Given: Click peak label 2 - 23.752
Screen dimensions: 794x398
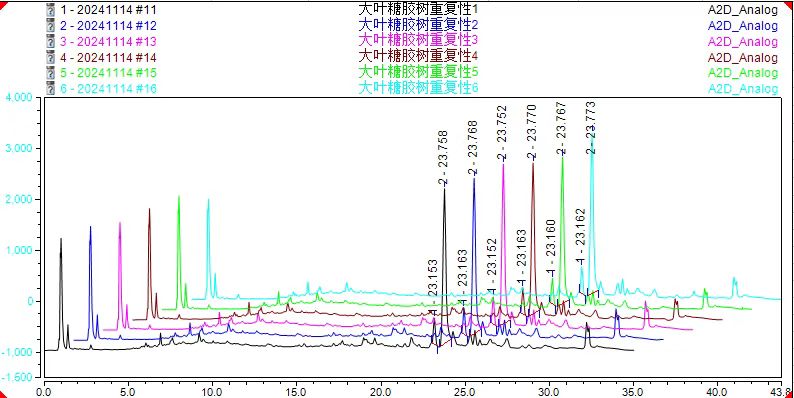Looking at the screenshot, I should 502,133.
